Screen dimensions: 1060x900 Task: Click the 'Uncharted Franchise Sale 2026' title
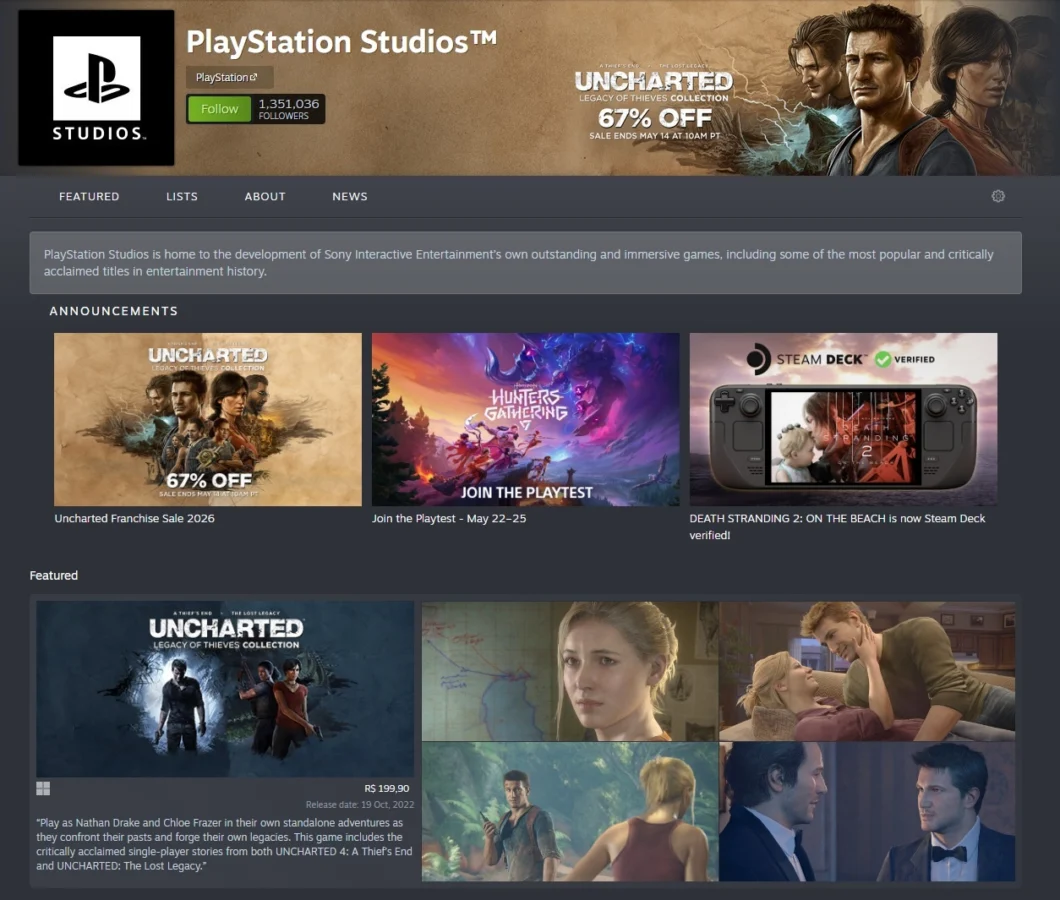click(x=135, y=519)
